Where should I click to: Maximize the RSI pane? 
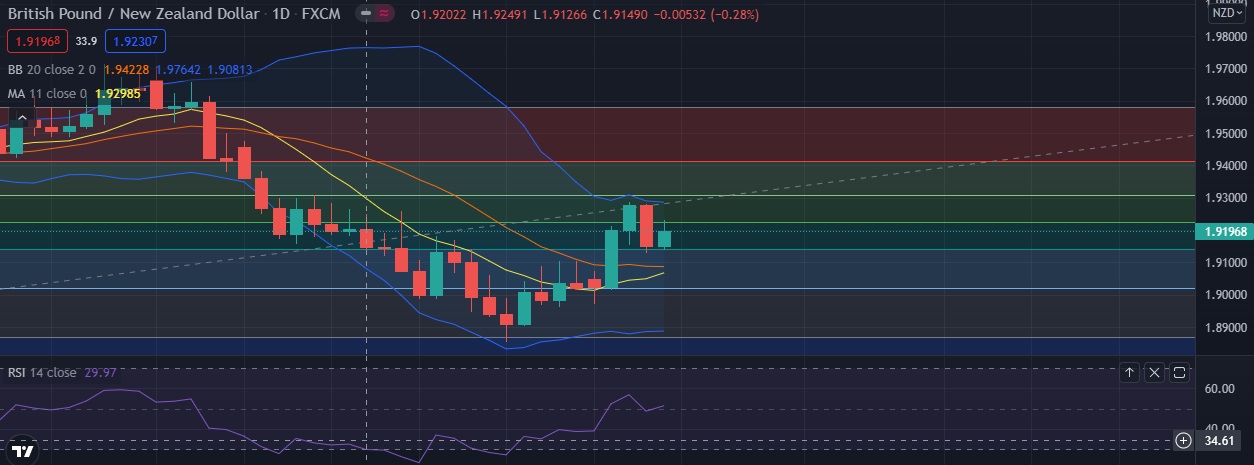point(1179,372)
